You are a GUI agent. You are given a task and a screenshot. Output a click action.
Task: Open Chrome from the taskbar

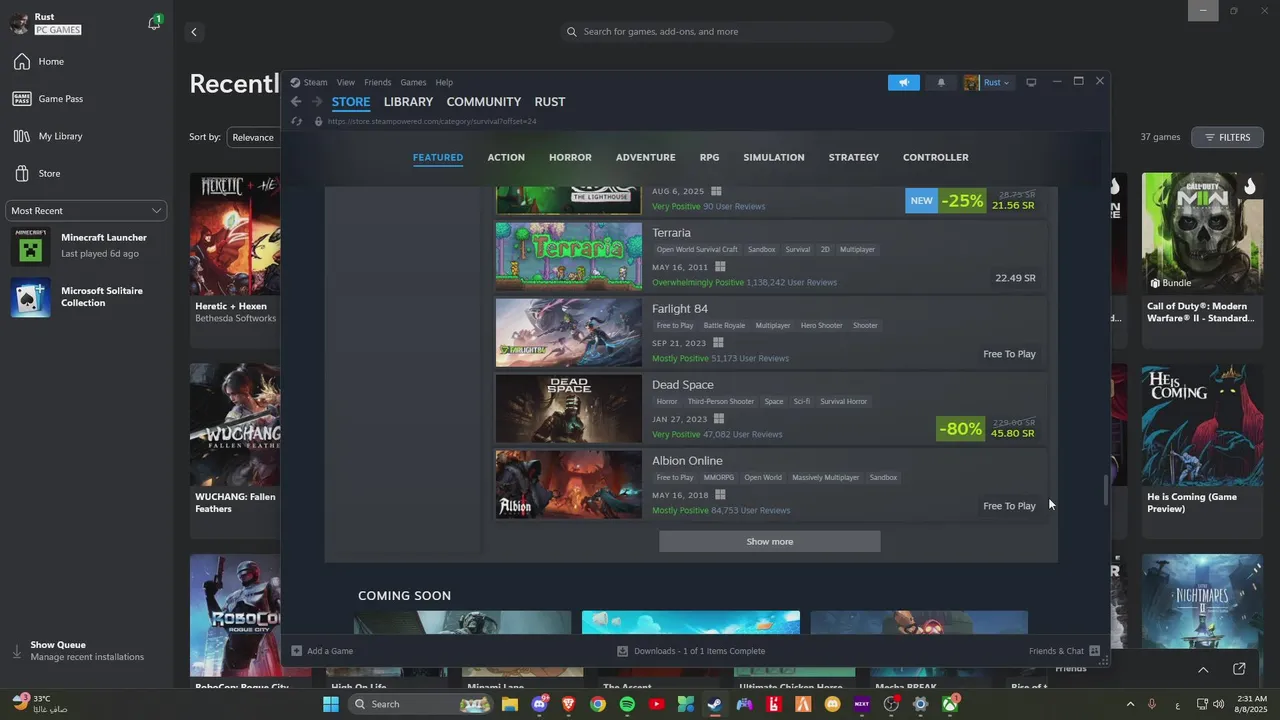598,704
